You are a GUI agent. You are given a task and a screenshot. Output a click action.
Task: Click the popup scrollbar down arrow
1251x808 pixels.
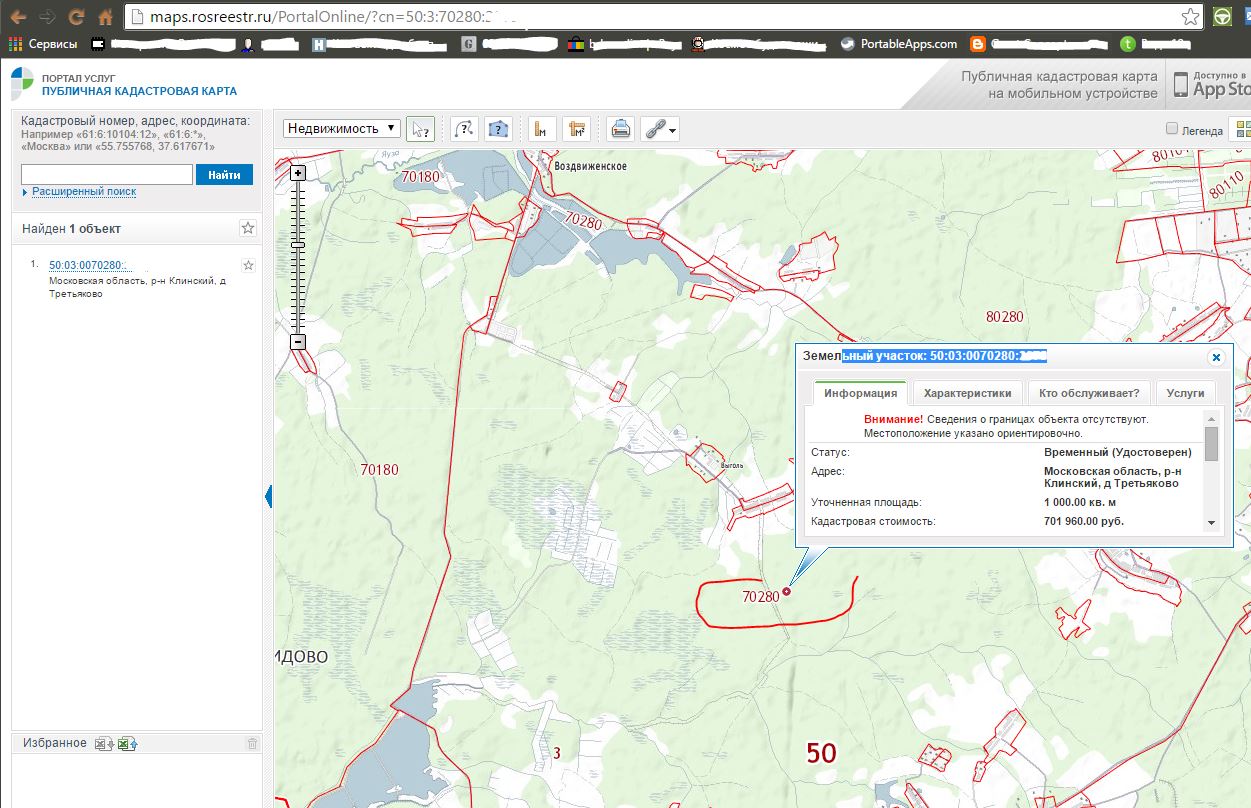point(1211,523)
